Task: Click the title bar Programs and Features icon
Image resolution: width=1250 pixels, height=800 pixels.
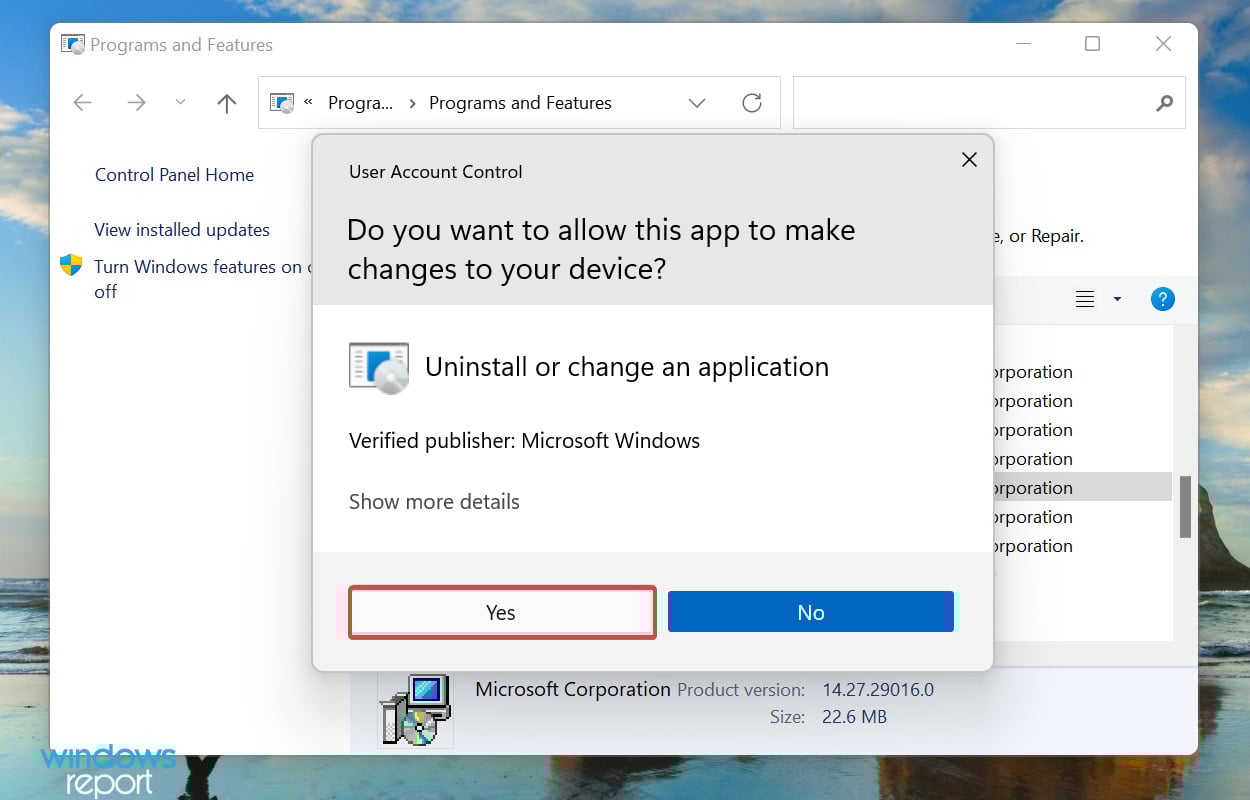Action: coord(73,45)
